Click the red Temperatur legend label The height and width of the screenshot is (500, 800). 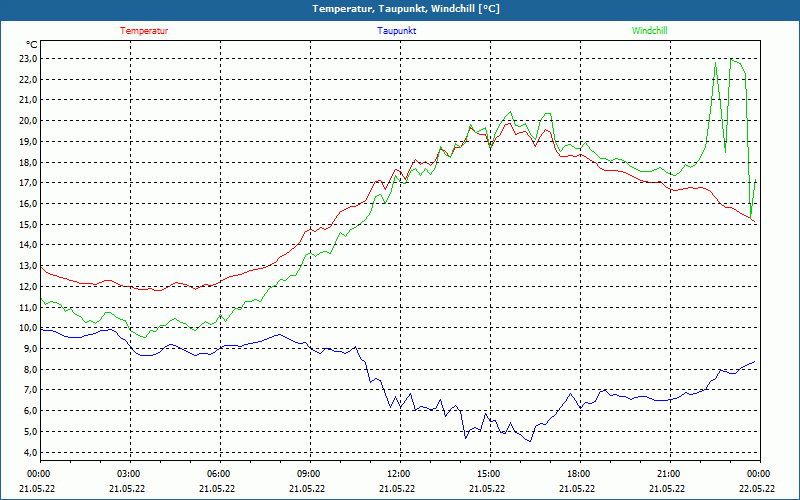[144, 31]
